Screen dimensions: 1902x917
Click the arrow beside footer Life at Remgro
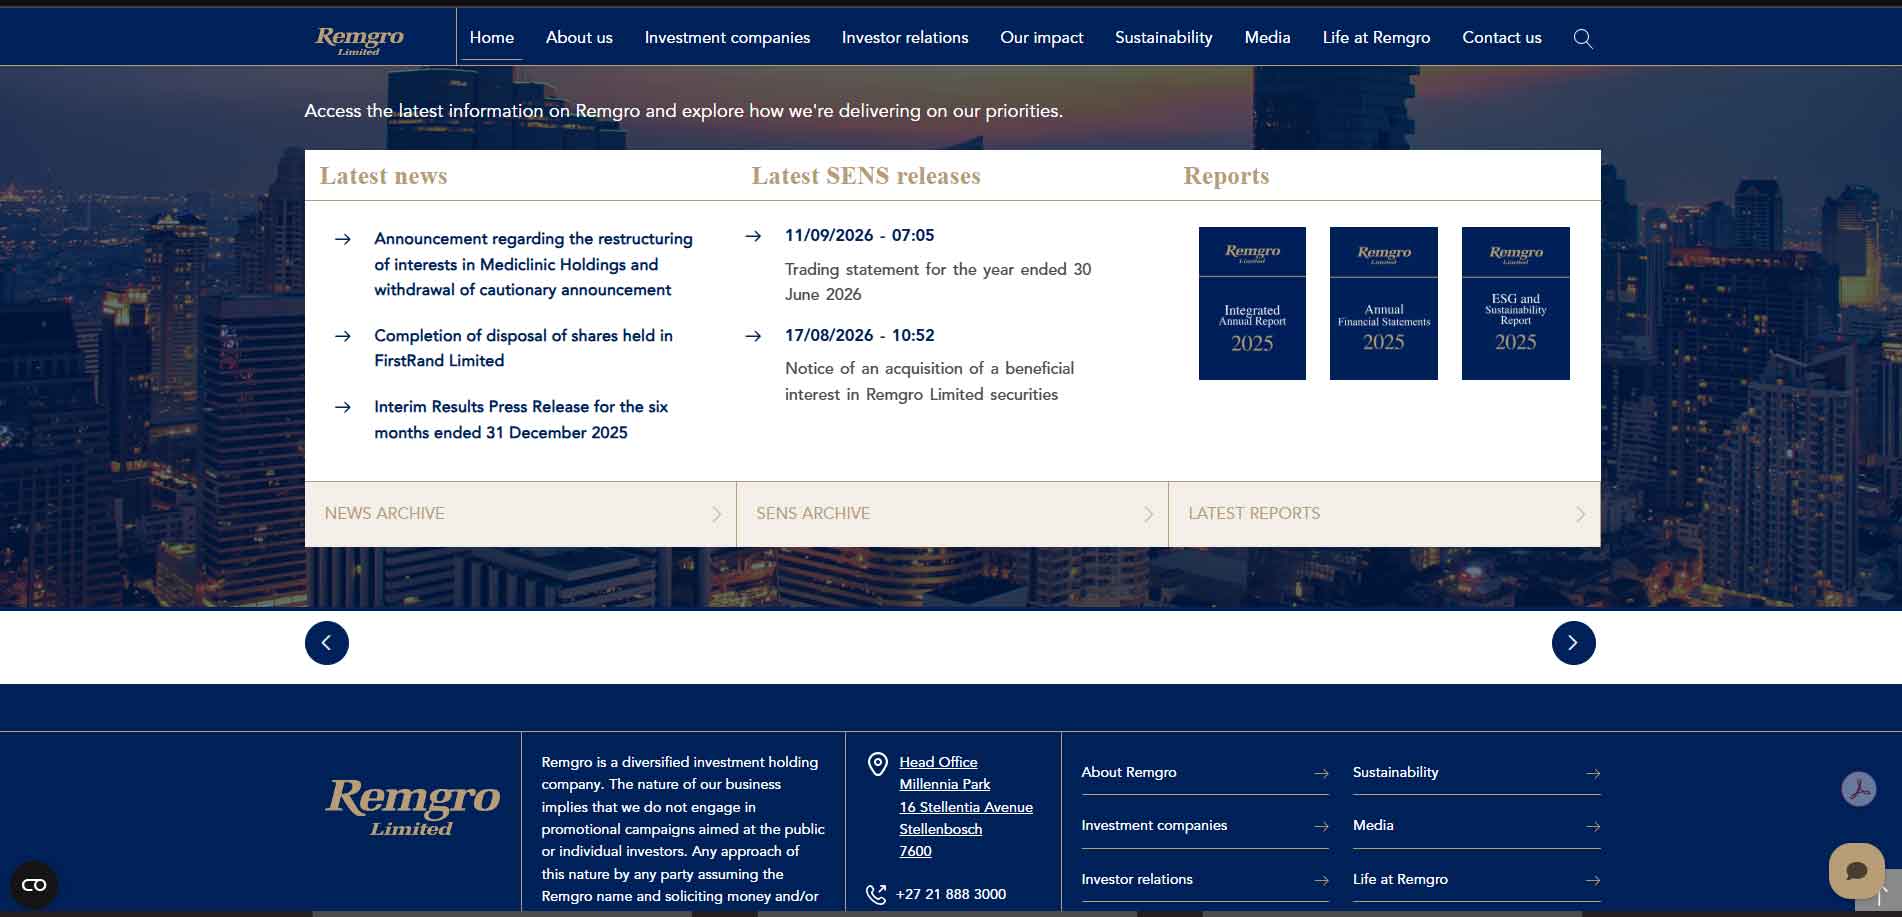(1593, 880)
